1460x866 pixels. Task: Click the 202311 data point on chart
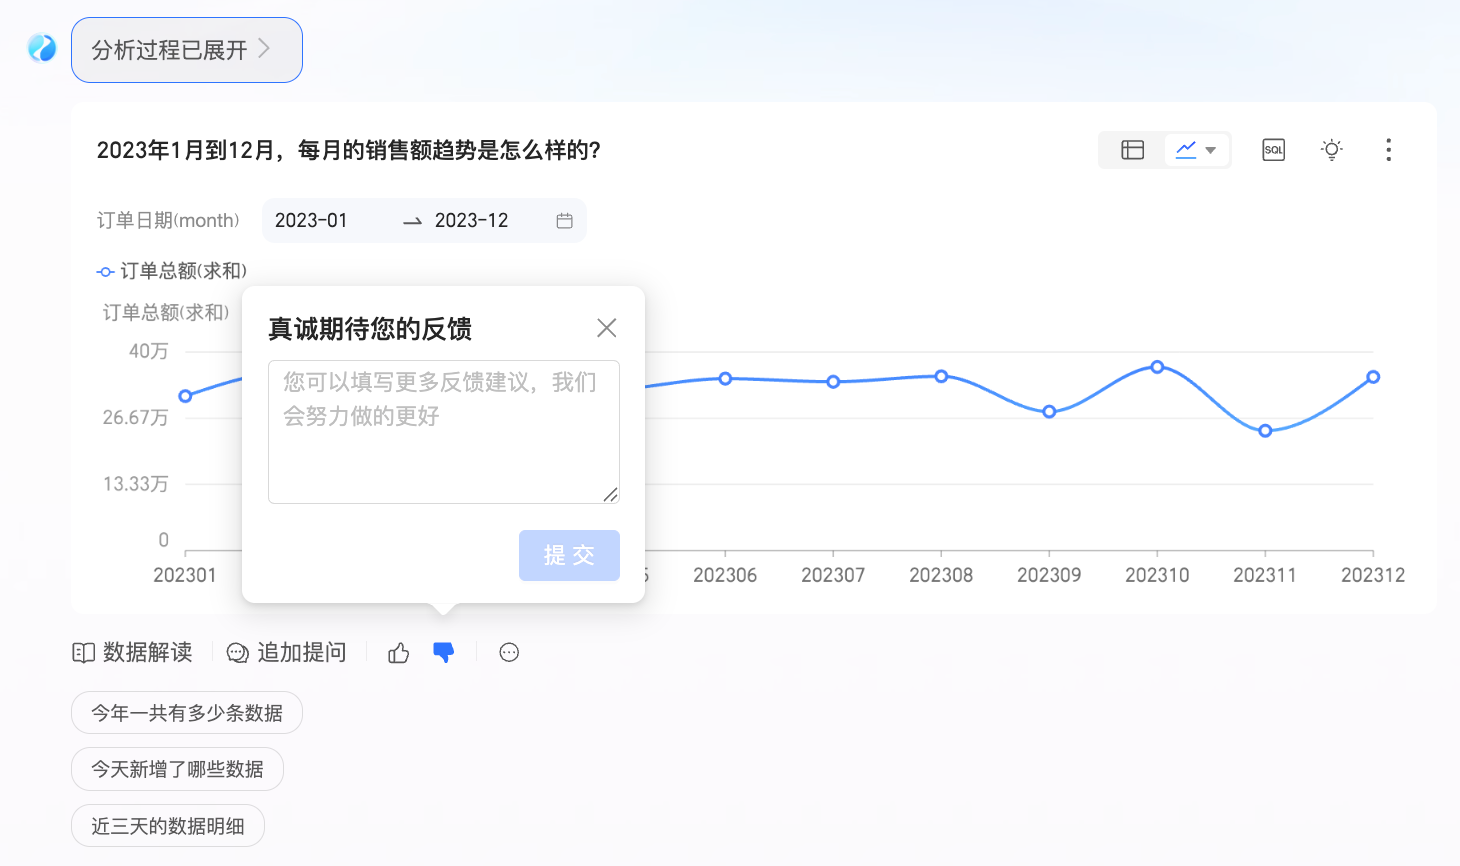click(x=1265, y=431)
